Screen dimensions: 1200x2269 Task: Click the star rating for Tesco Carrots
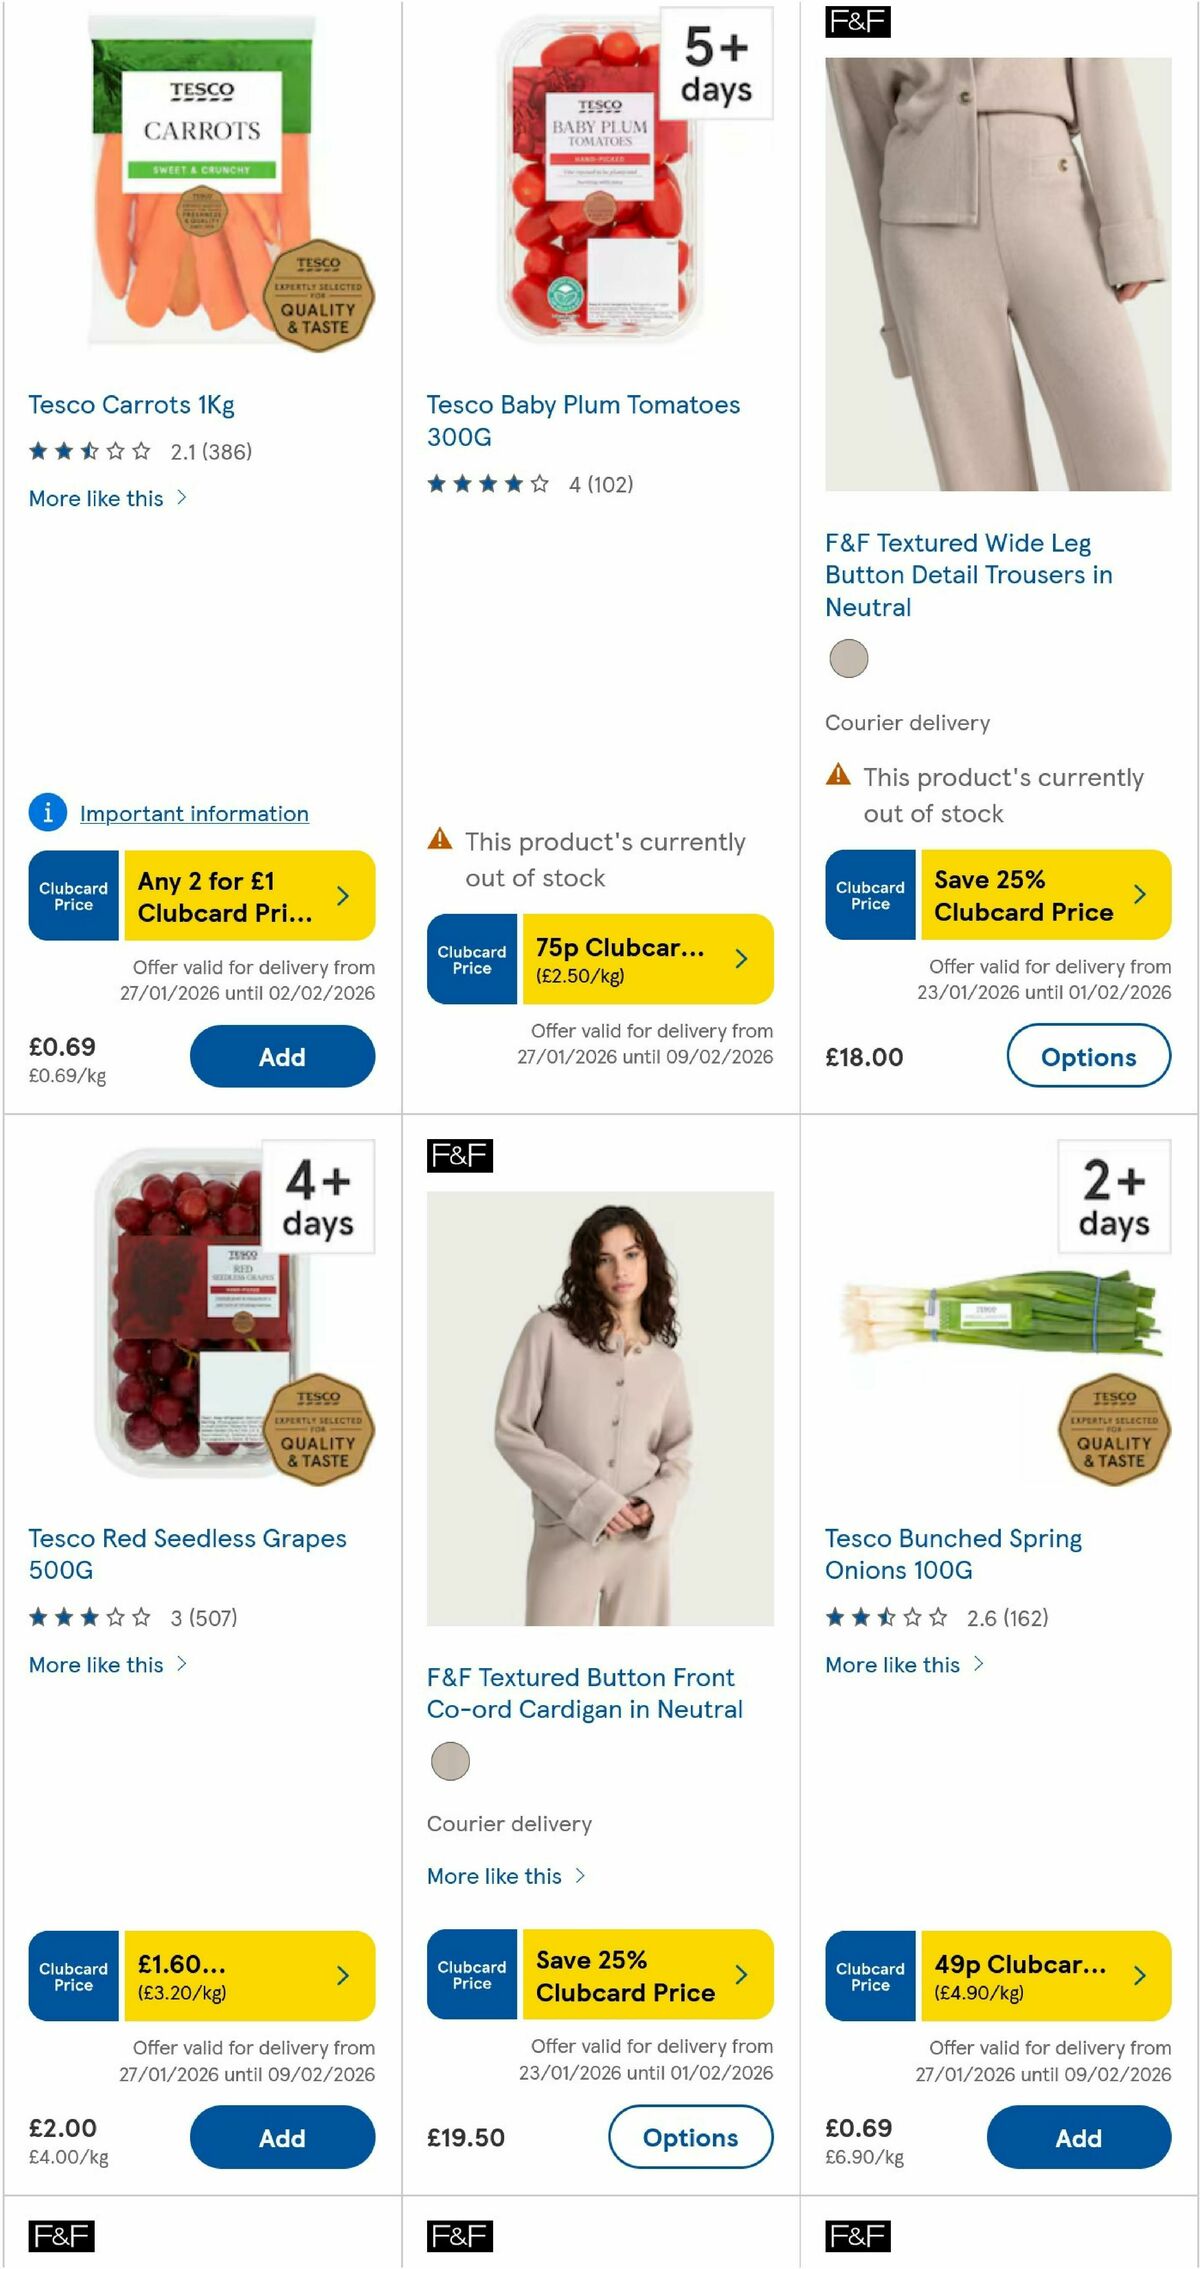click(x=88, y=451)
